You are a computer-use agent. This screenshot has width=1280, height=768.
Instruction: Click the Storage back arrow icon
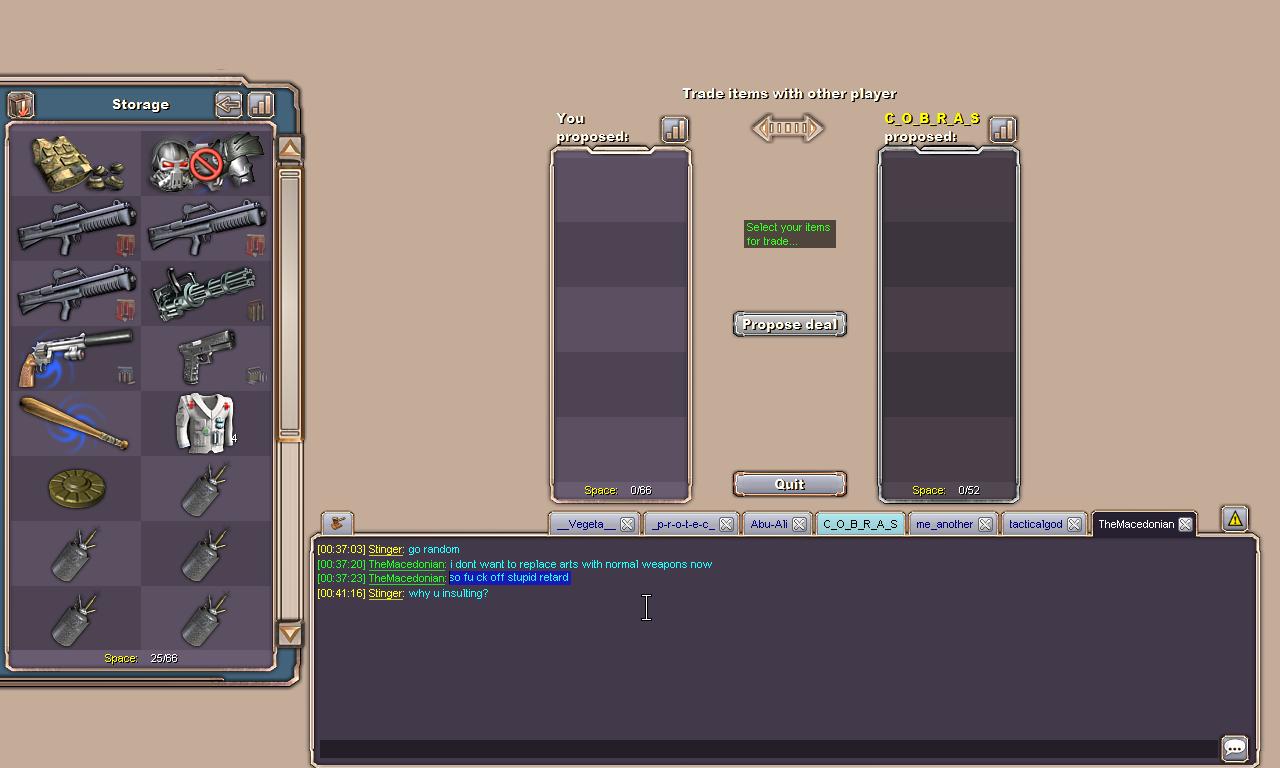click(x=228, y=104)
